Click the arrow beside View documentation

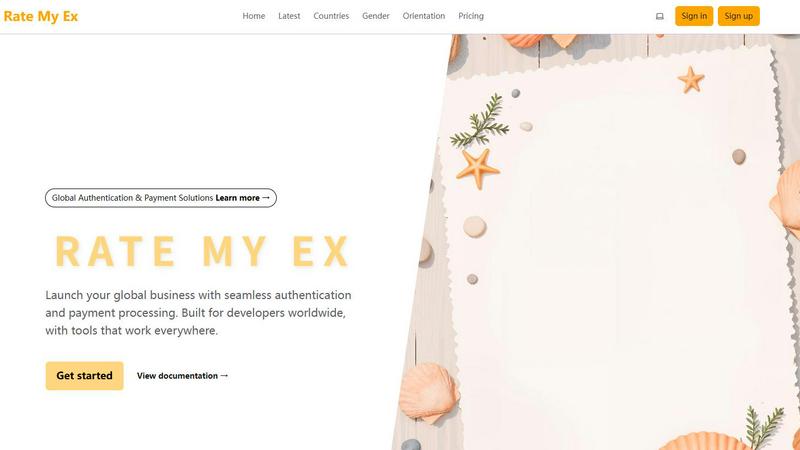point(224,376)
